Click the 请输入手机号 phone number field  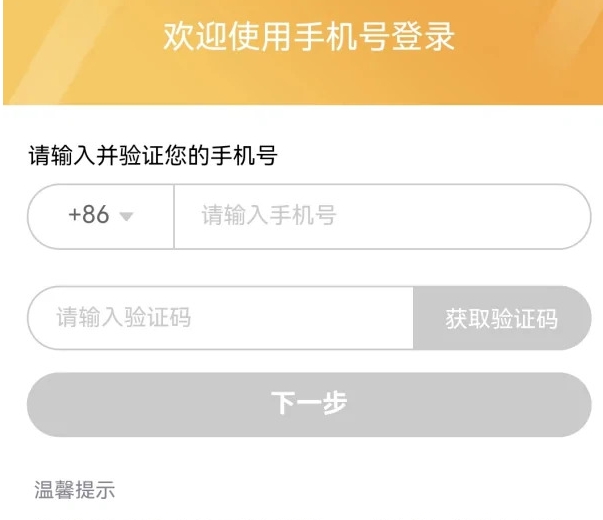380,216
